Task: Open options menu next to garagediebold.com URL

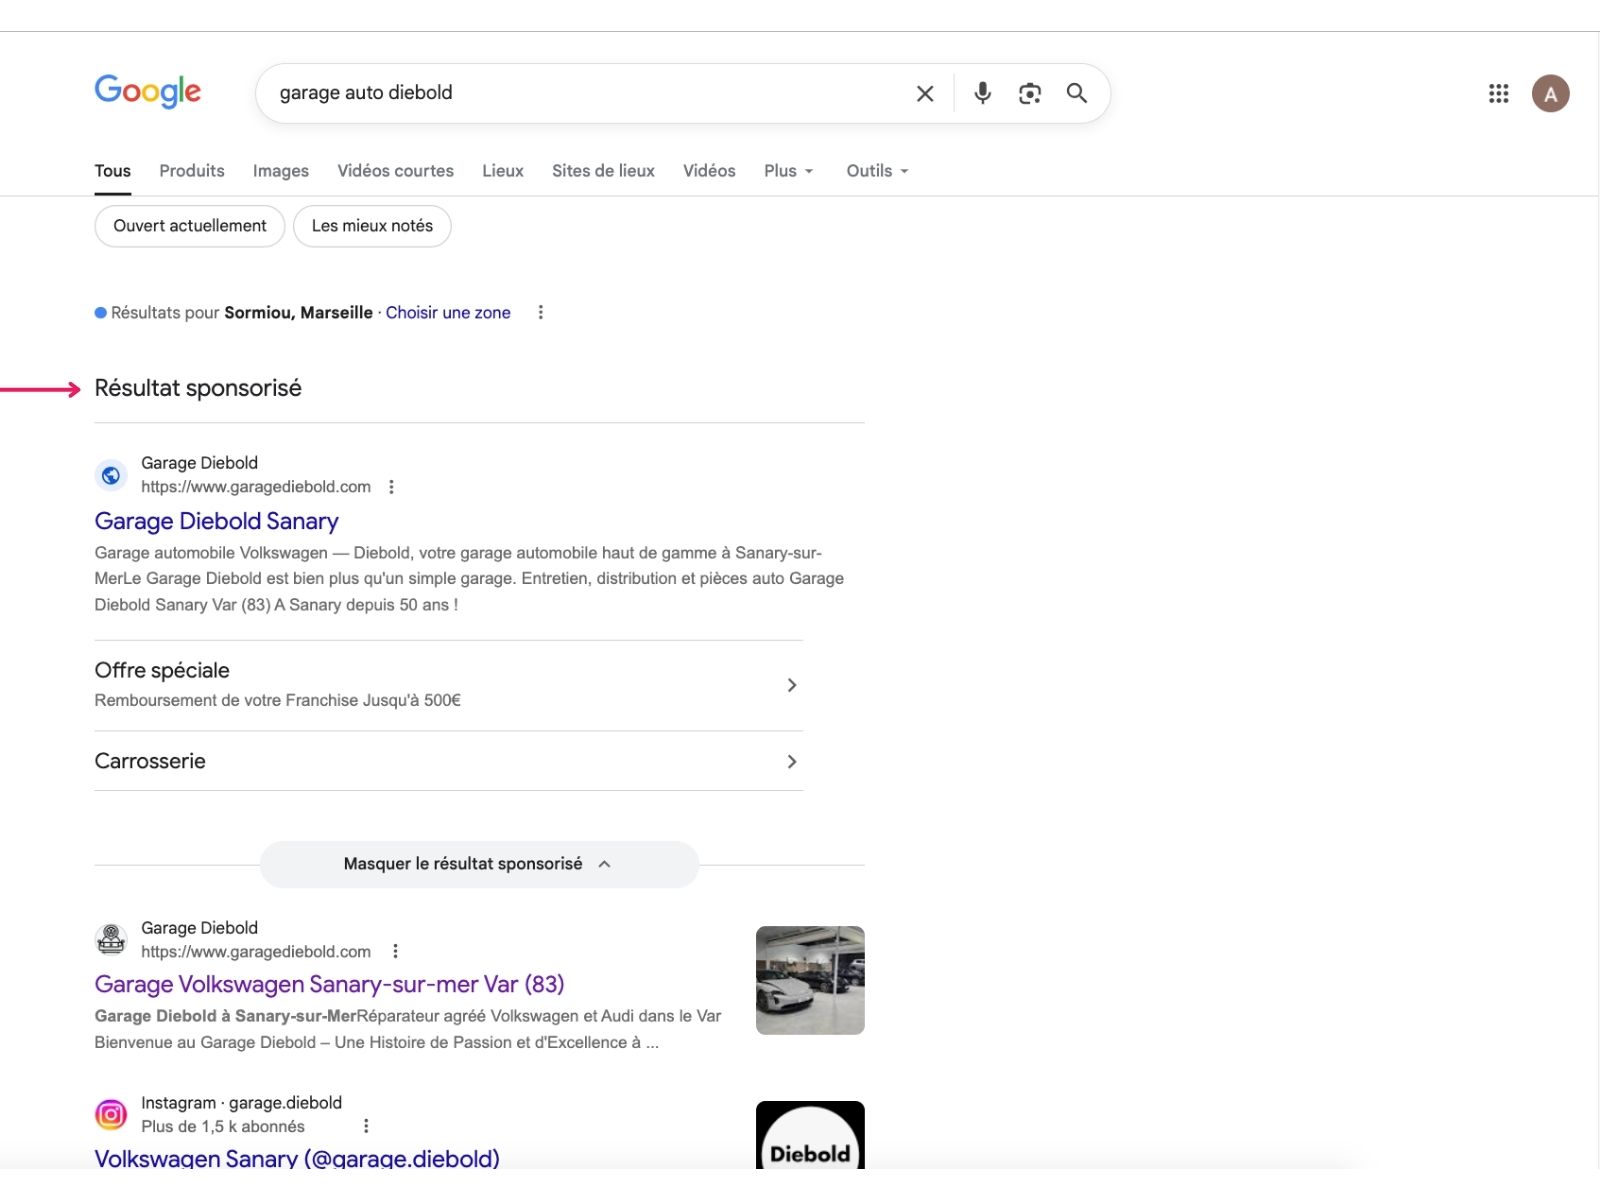Action: (x=392, y=487)
